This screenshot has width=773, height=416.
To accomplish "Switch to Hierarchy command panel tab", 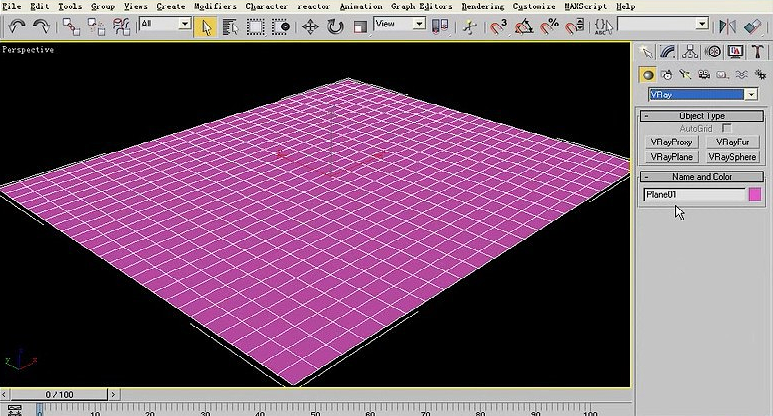I will click(691, 52).
